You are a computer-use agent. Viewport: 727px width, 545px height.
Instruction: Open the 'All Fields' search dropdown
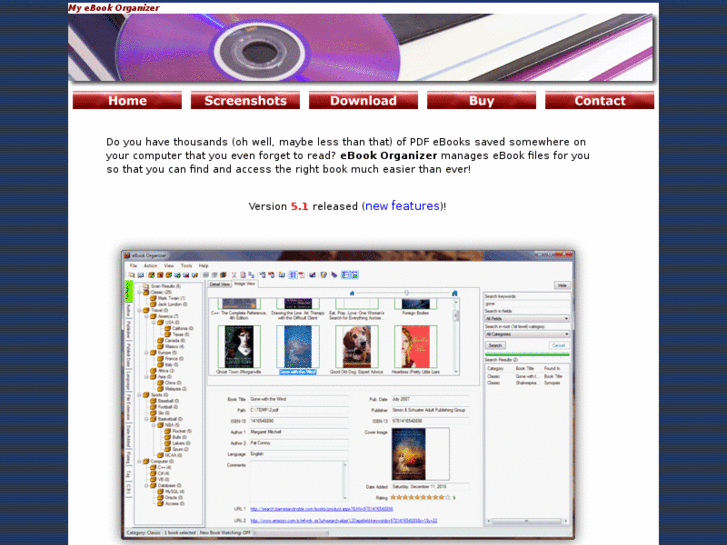coord(527,319)
